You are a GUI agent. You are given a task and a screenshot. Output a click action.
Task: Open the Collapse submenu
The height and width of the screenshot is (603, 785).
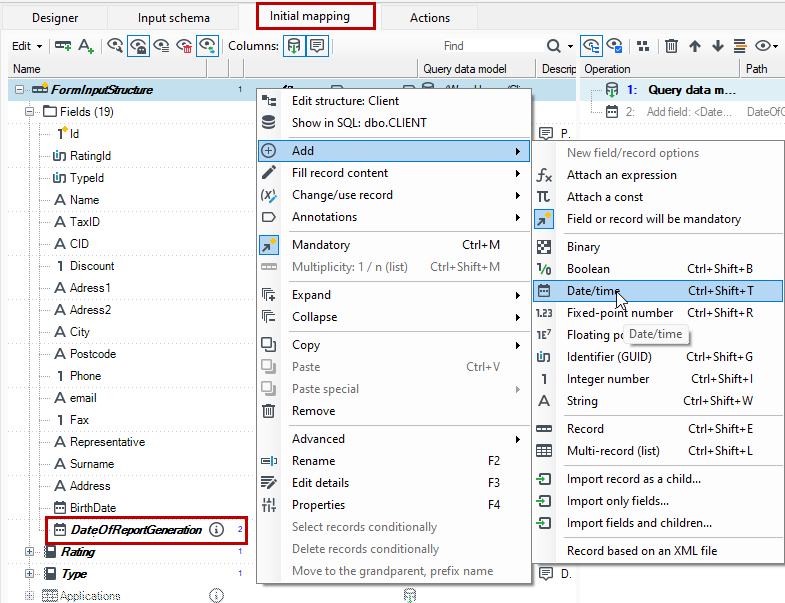click(x=394, y=317)
